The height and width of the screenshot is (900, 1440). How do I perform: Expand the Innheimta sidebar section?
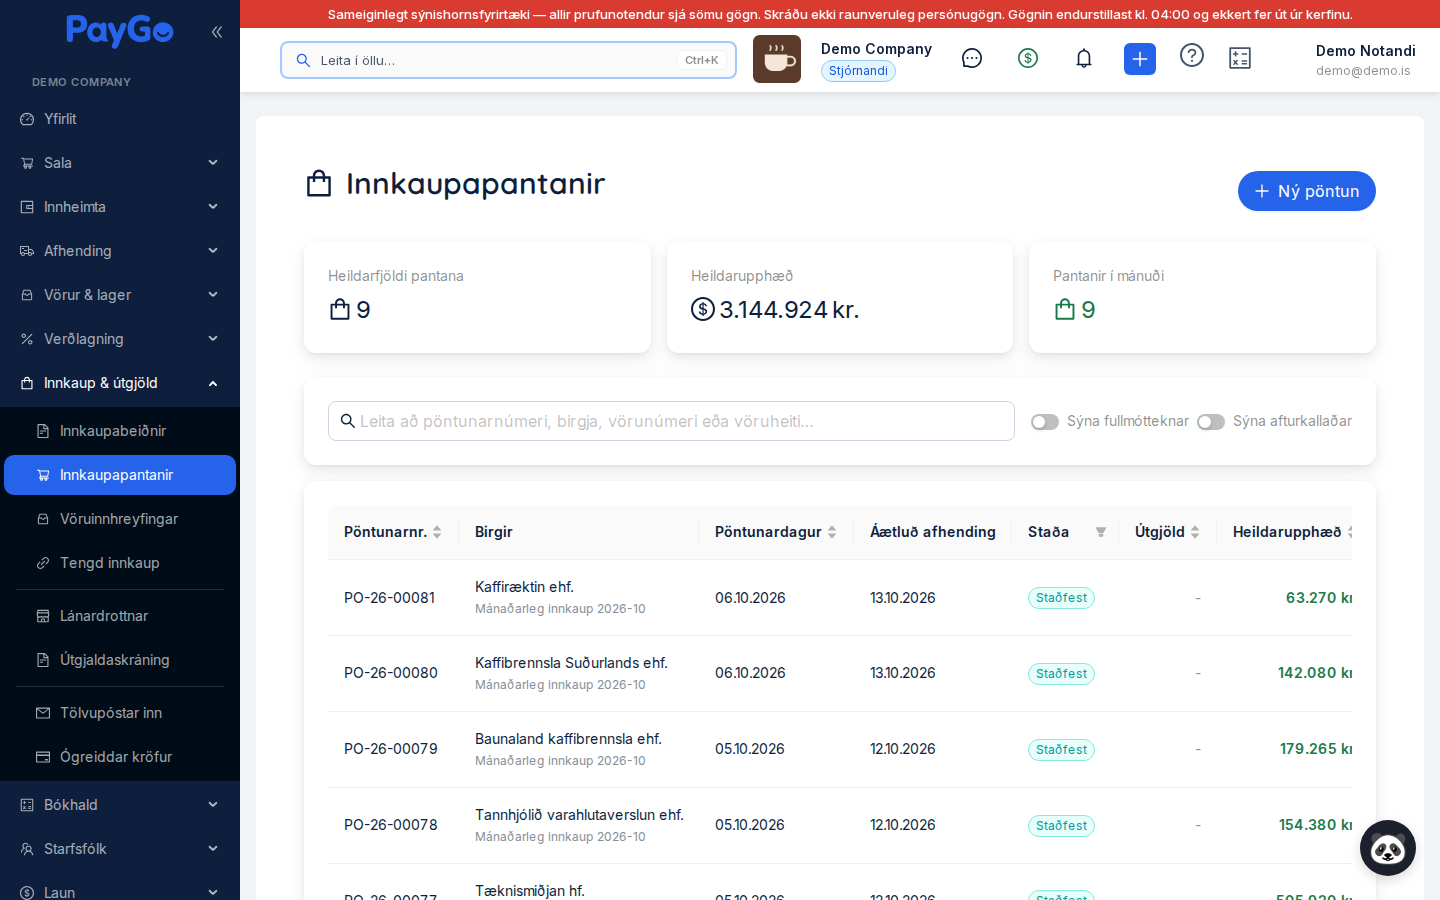coord(120,207)
